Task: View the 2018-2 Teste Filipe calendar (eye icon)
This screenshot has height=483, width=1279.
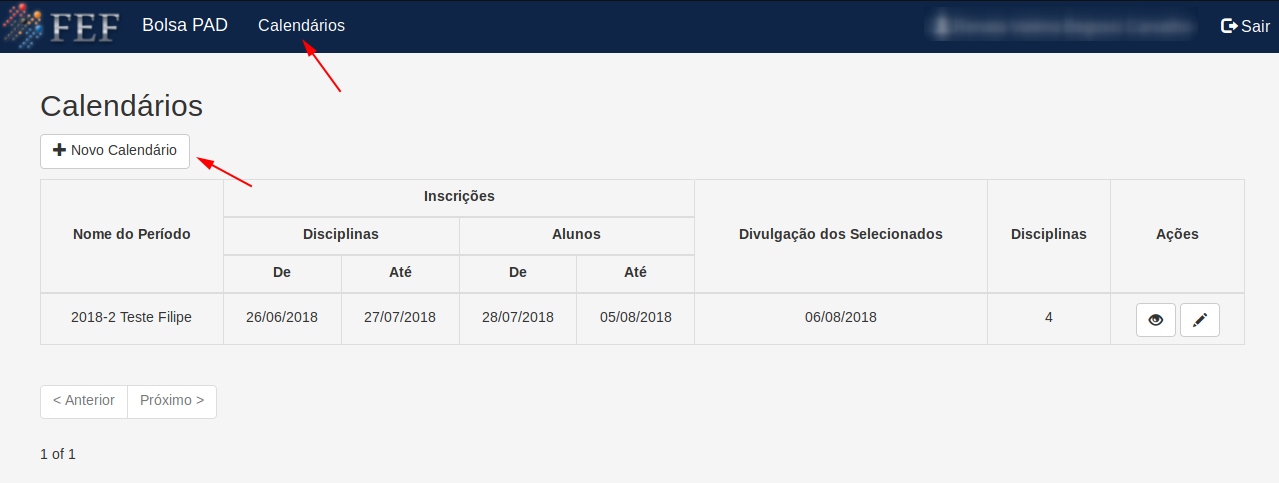Action: coord(1156,320)
